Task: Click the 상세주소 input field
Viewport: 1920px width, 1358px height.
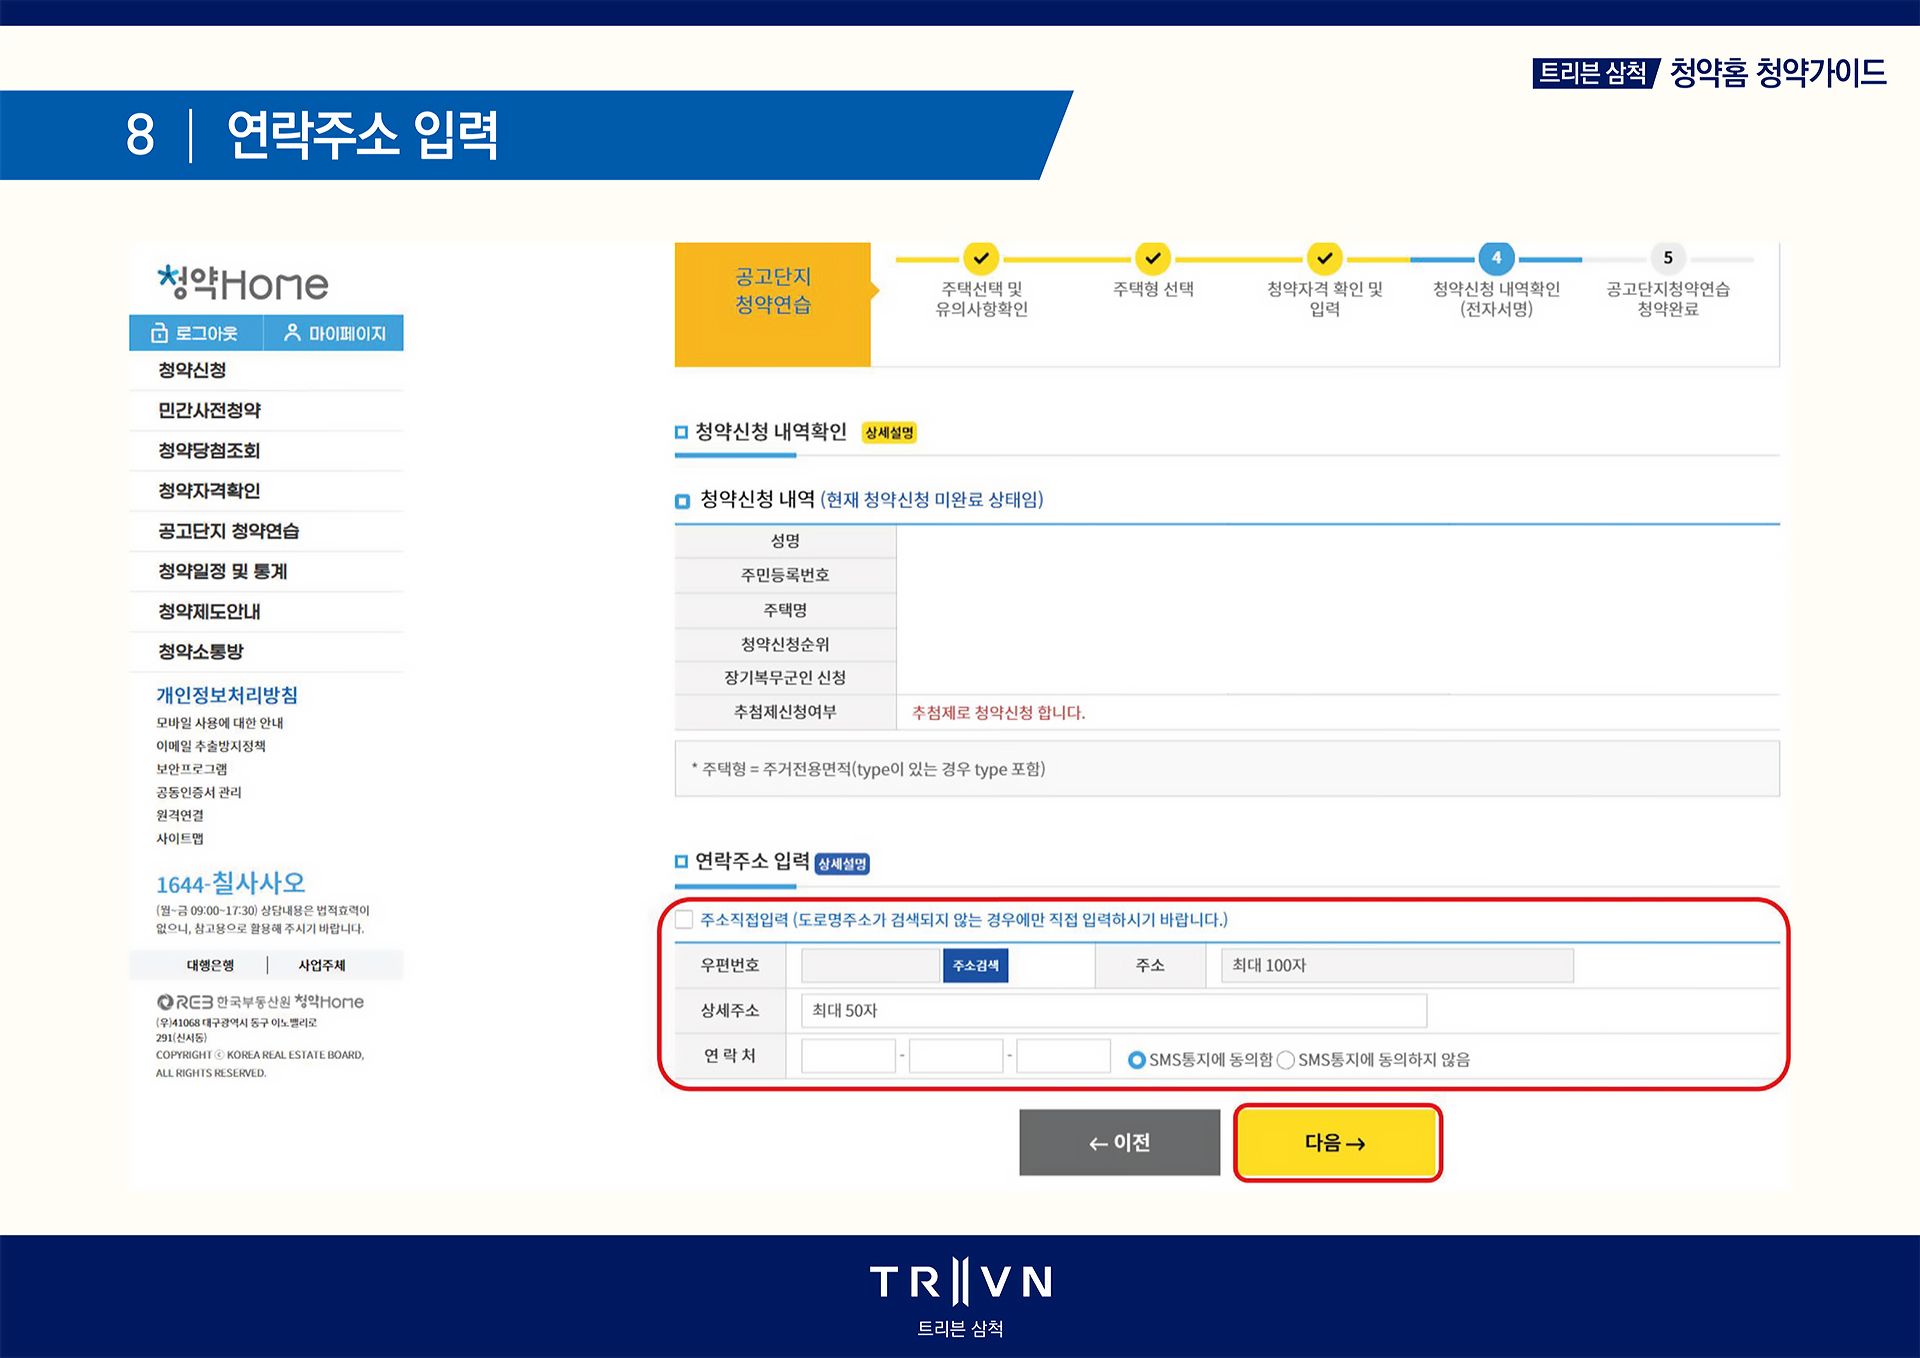Action: (x=1113, y=1010)
